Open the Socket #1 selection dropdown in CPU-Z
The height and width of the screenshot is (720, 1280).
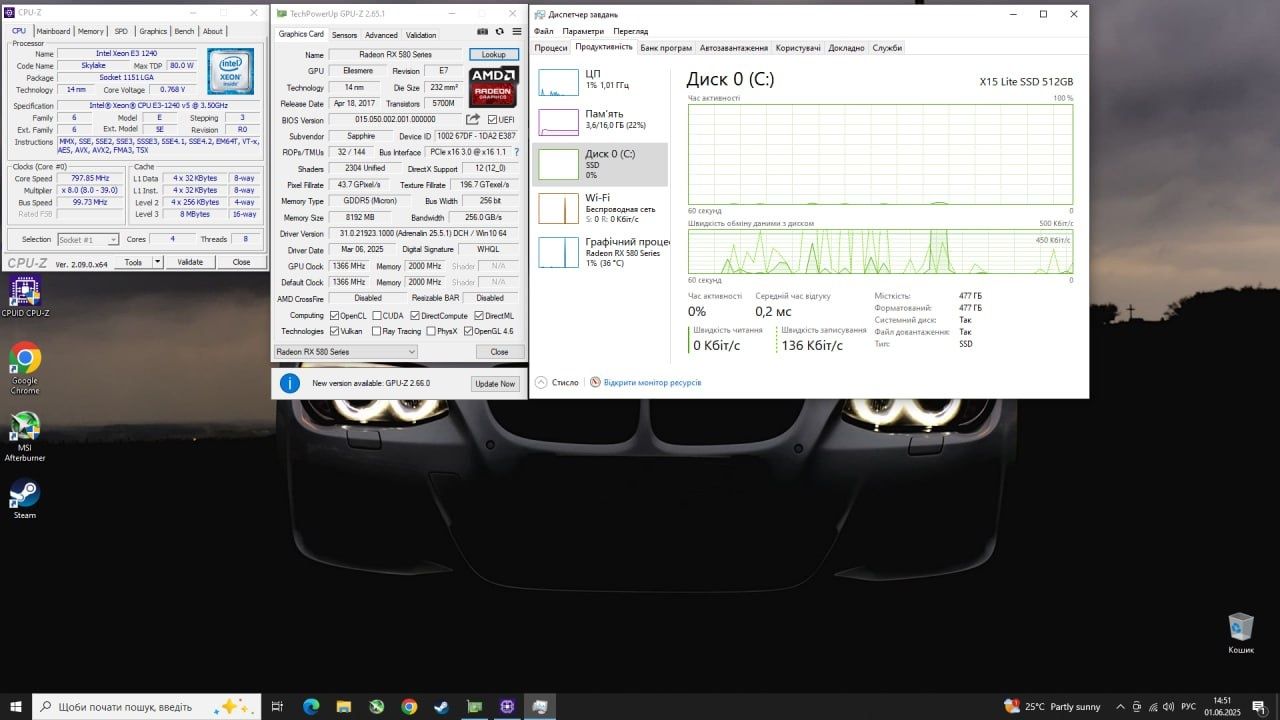pyautogui.click(x=88, y=240)
